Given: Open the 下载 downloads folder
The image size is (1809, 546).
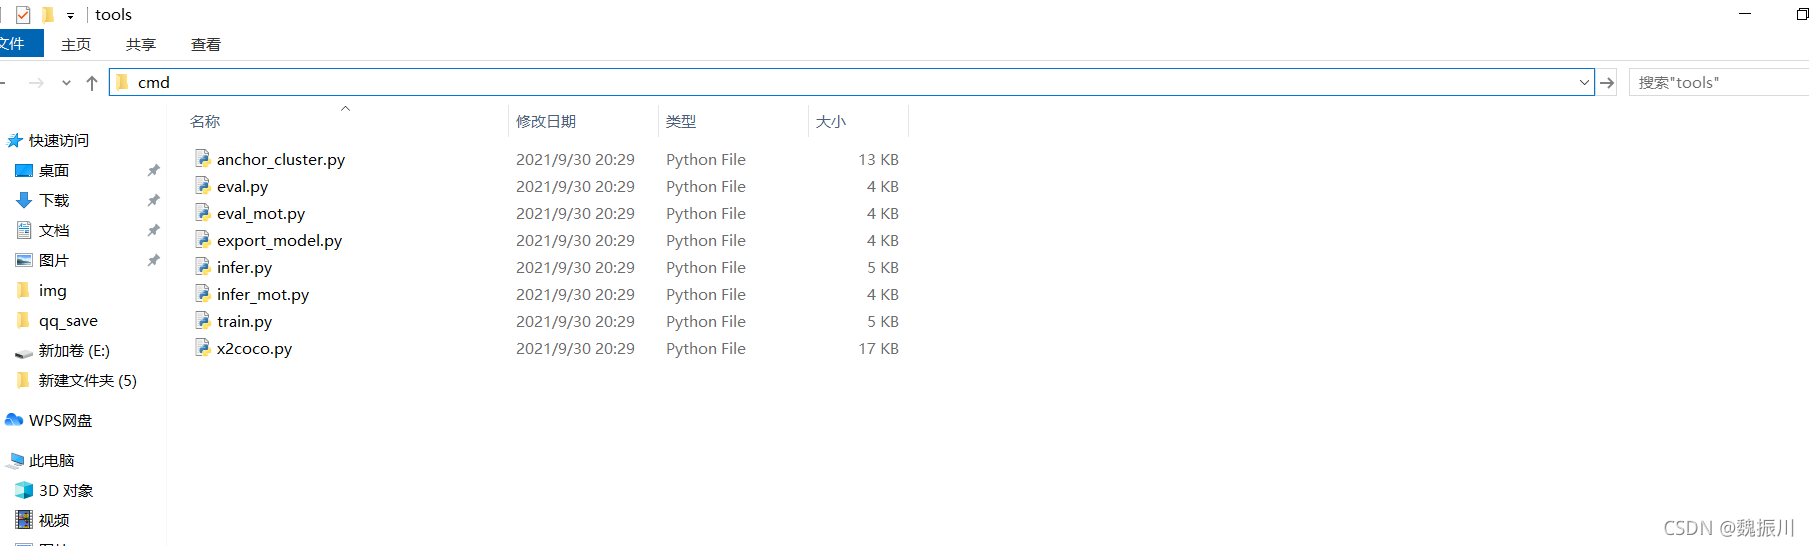Looking at the screenshot, I should pos(43,201).
